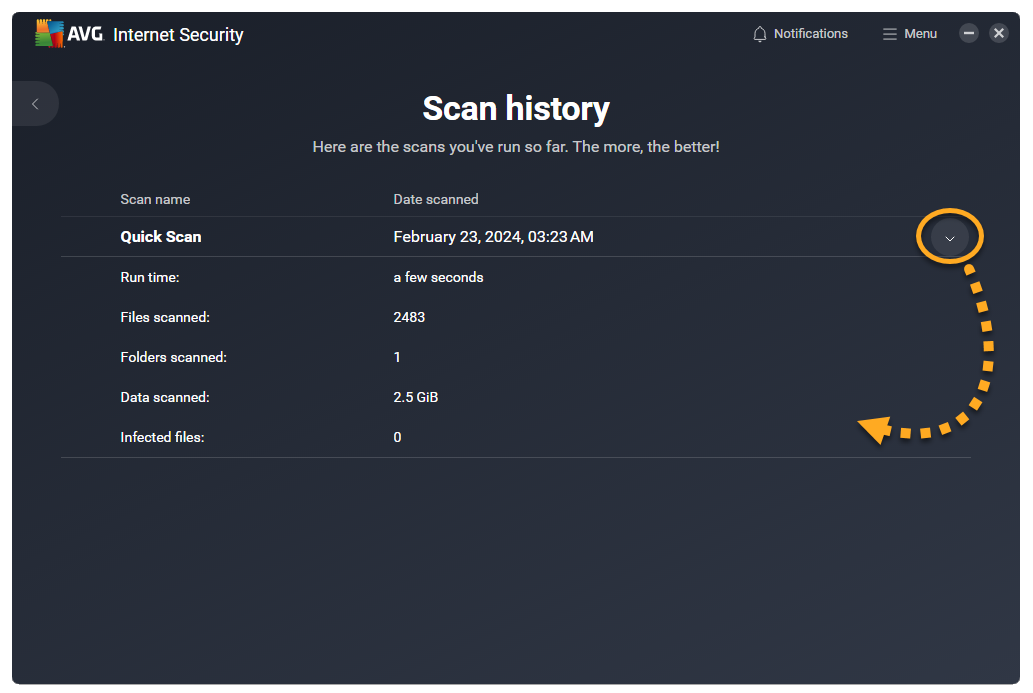
Task: Minimize the AVG window
Action: tap(968, 33)
